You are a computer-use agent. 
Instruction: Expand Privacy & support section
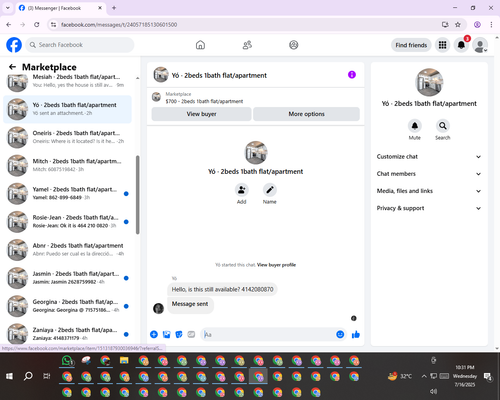[x=429, y=208]
